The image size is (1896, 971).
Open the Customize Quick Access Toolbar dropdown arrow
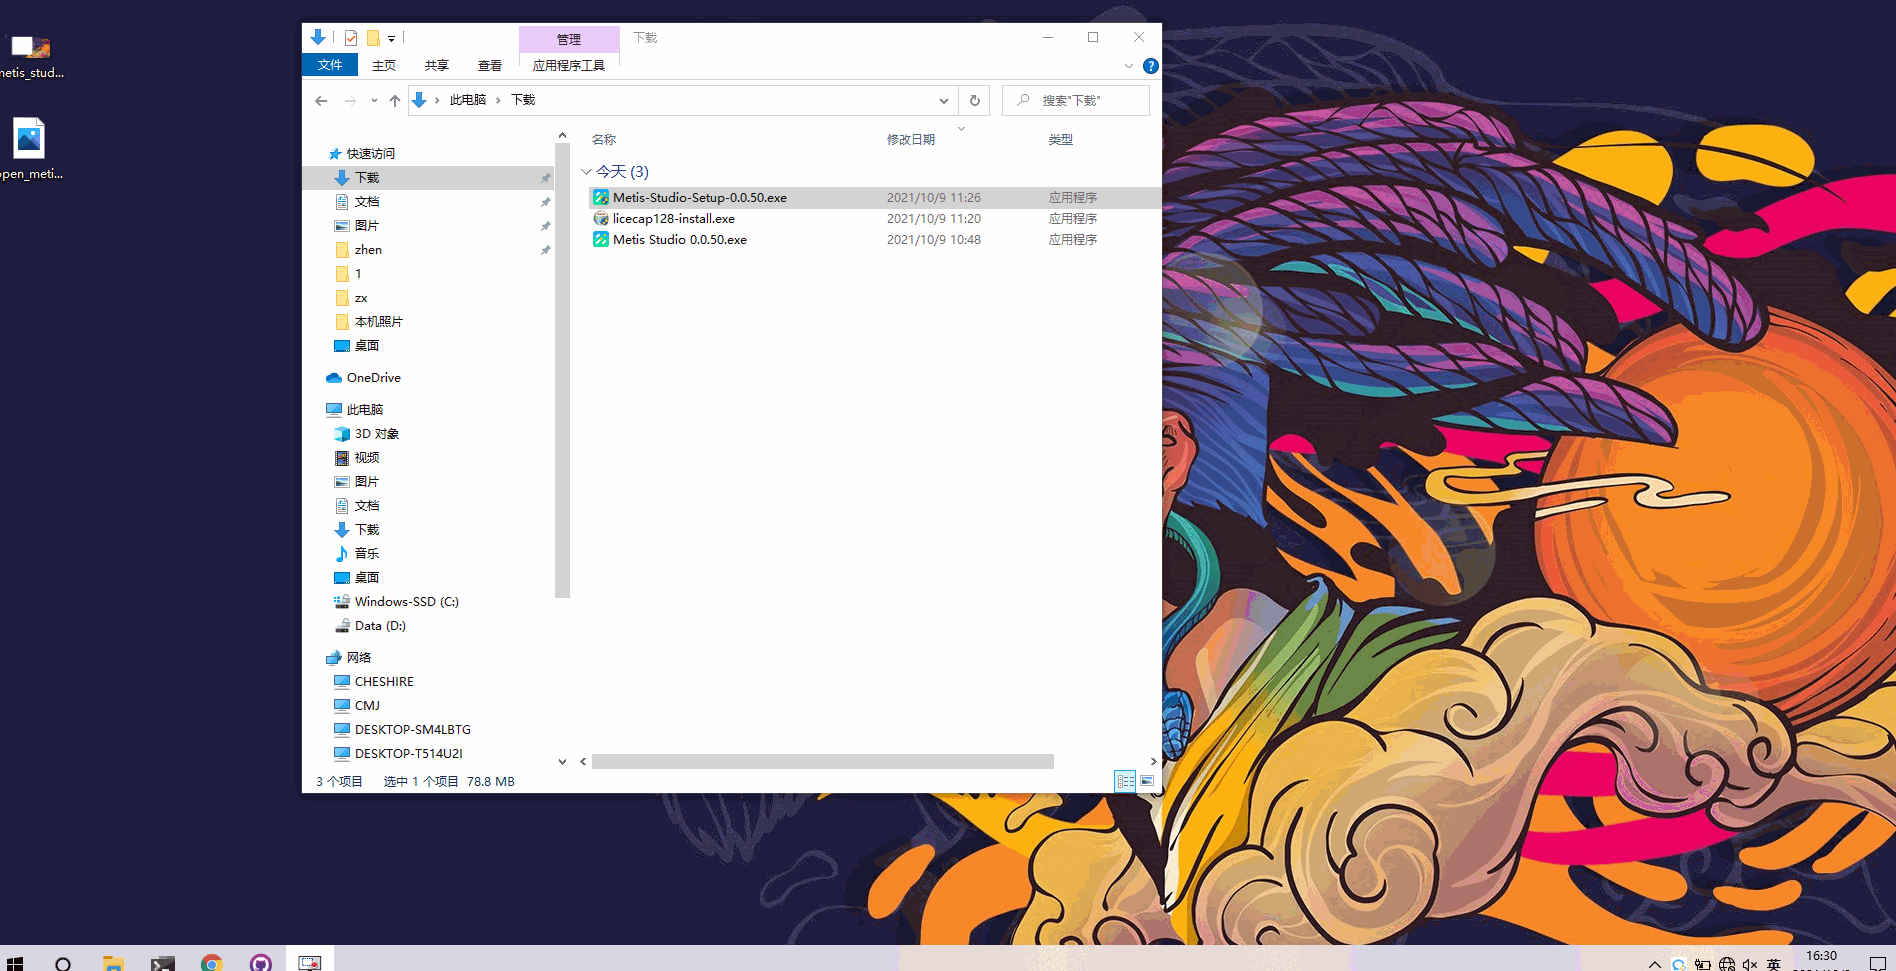[391, 39]
